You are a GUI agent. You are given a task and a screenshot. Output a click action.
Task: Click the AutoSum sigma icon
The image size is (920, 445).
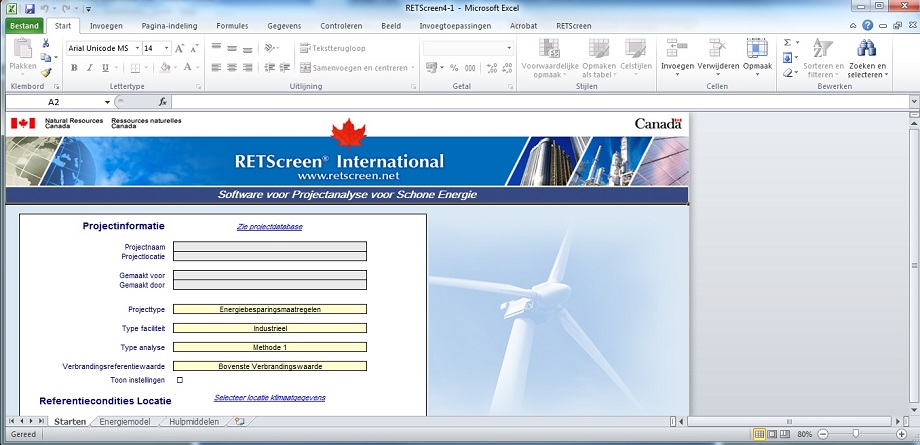point(787,42)
